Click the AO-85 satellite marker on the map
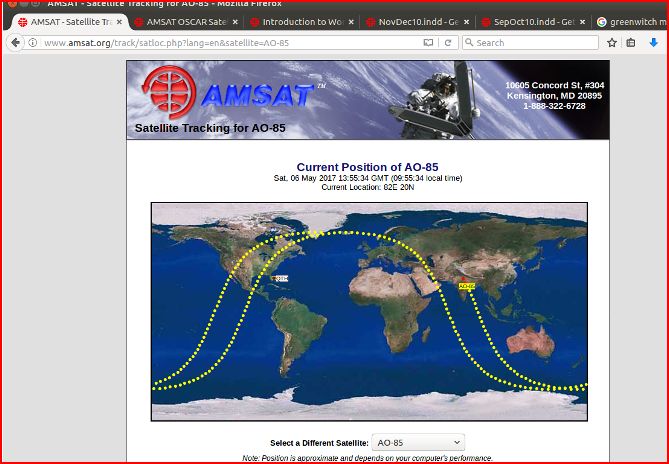The image size is (669, 464). tap(466, 286)
